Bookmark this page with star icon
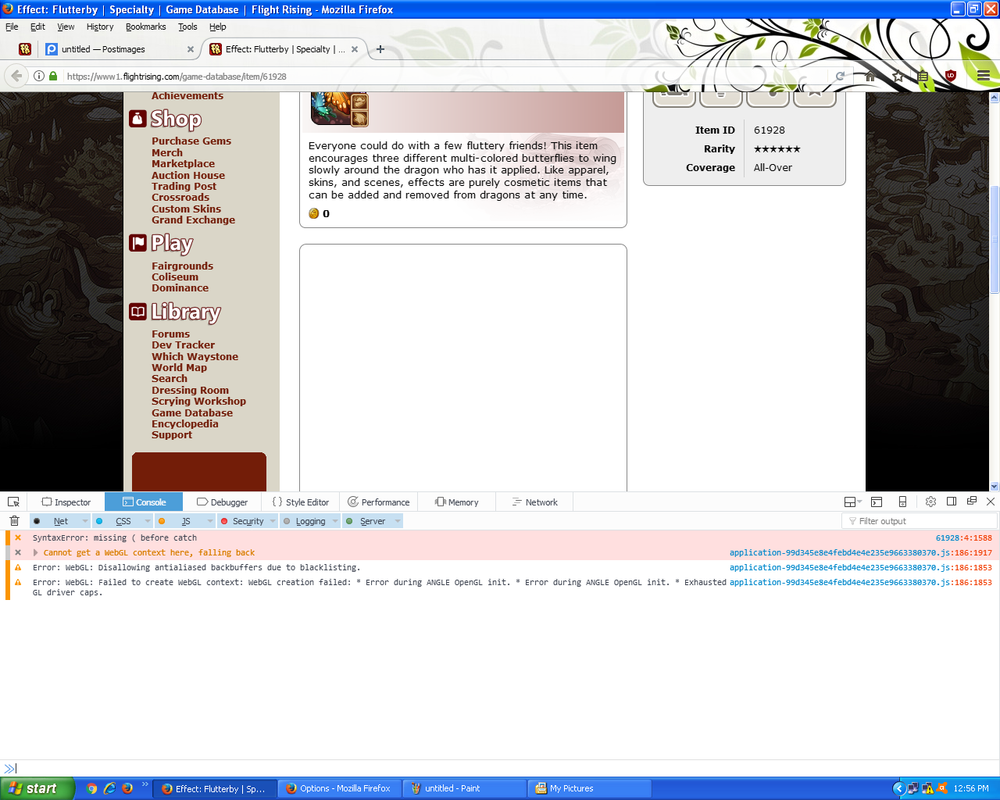Viewport: 1000px width, 800px height. (897, 76)
